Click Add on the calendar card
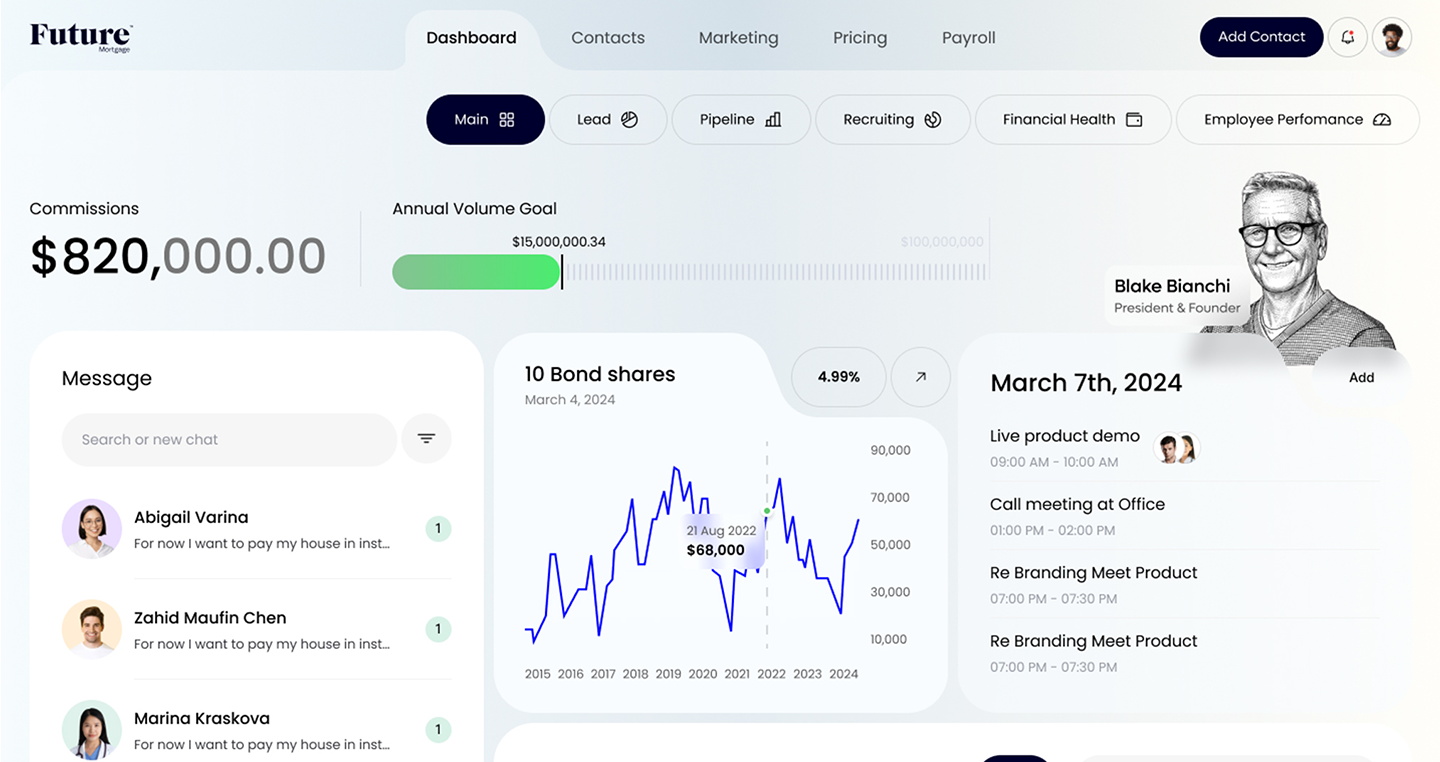The height and width of the screenshot is (762, 1440). 1361,378
